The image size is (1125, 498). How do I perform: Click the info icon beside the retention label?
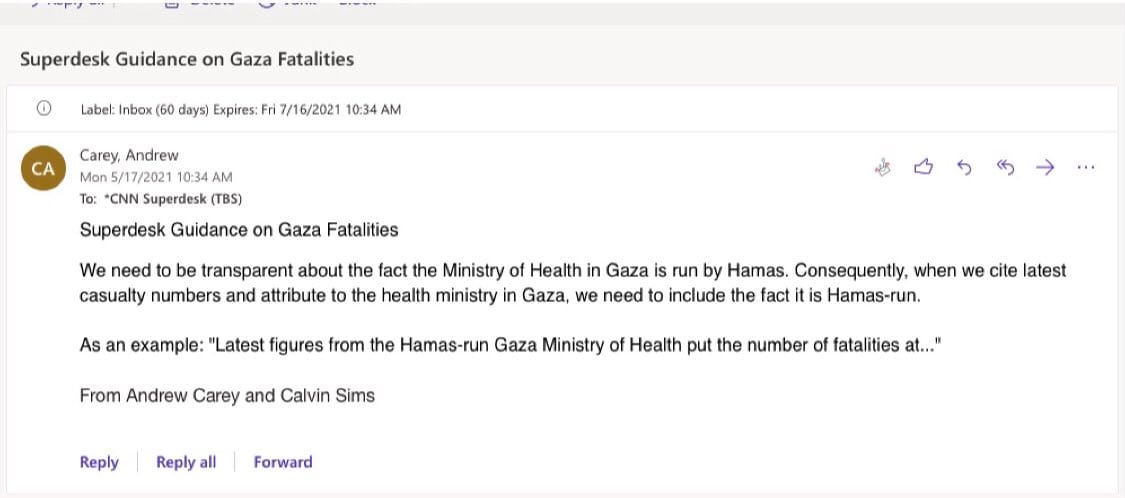tap(44, 109)
